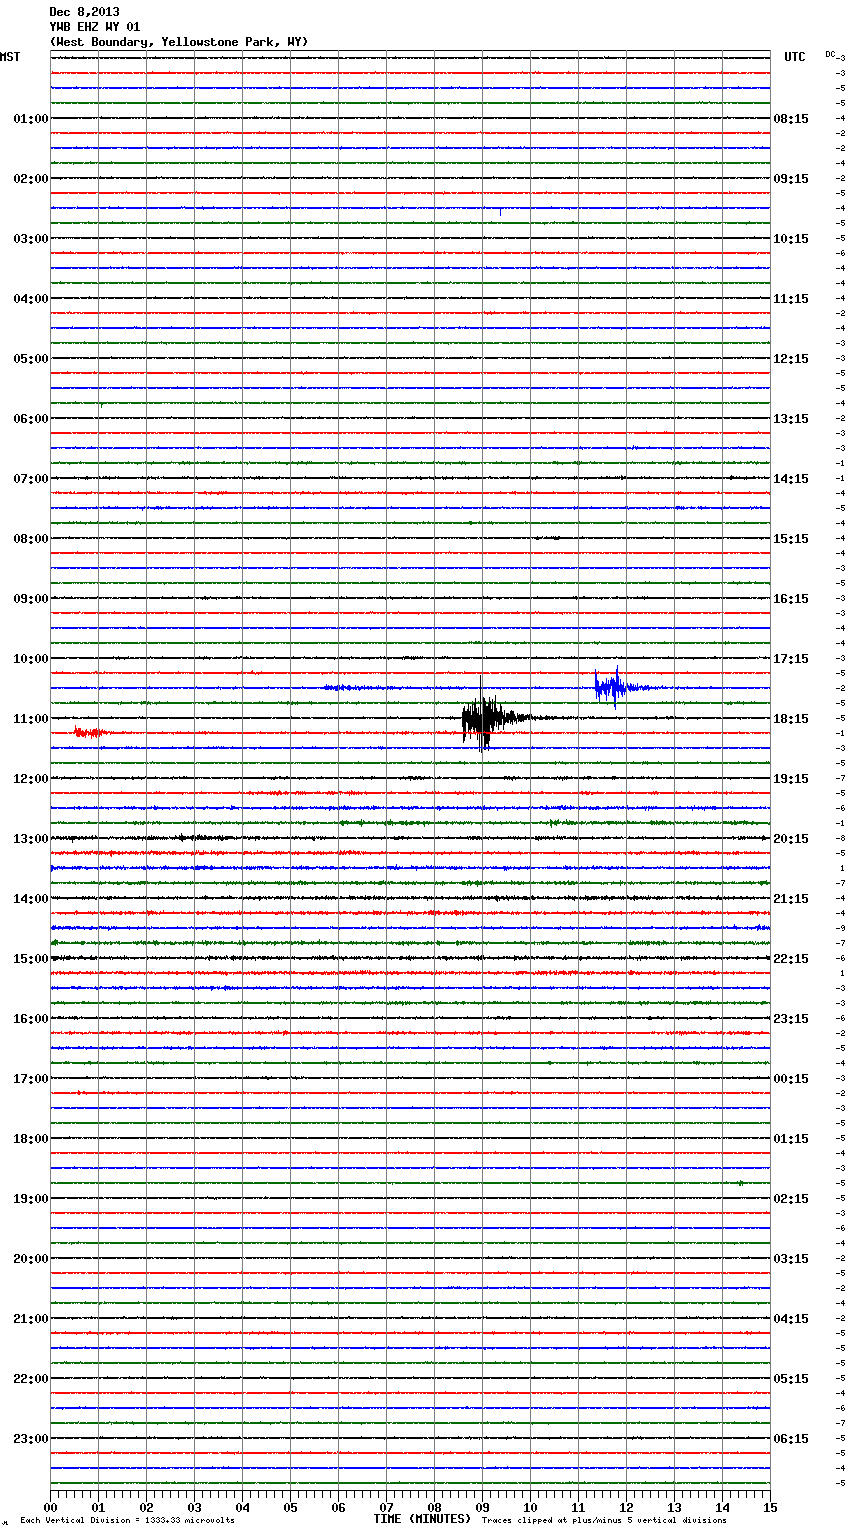850x1534 pixels.
Task: Click the '02:00' MST hour label
Action: click(x=31, y=179)
